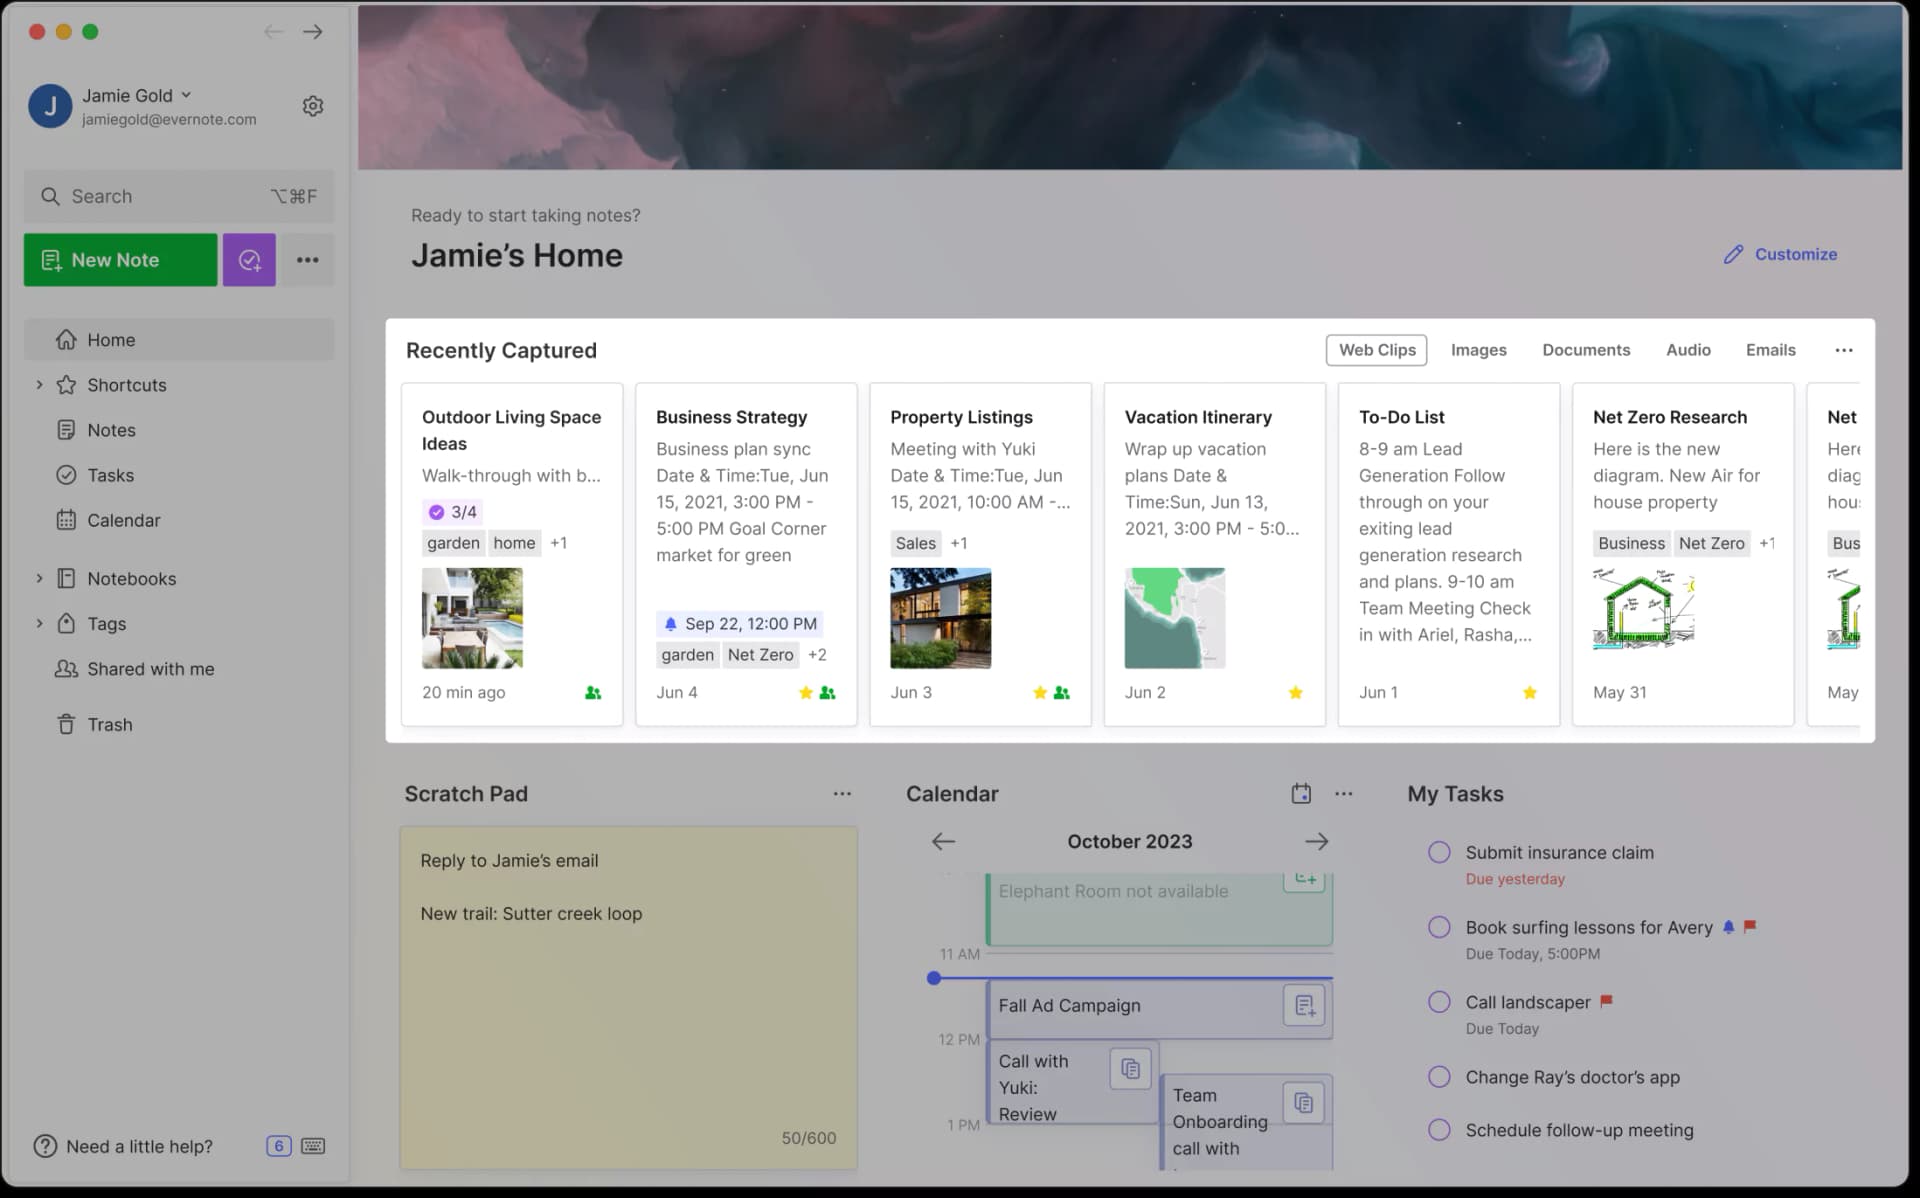Create a note with the New Note button
1920x1198 pixels.
click(119, 259)
